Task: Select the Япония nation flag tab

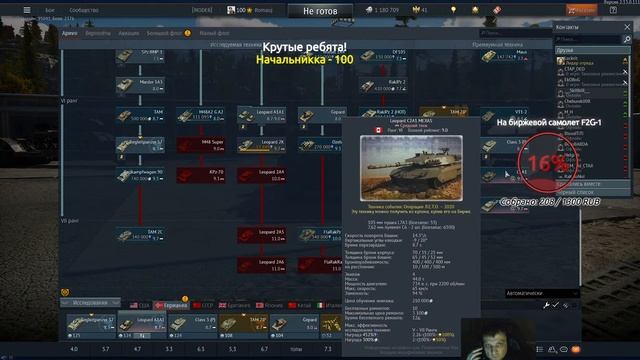Action: 269,305
